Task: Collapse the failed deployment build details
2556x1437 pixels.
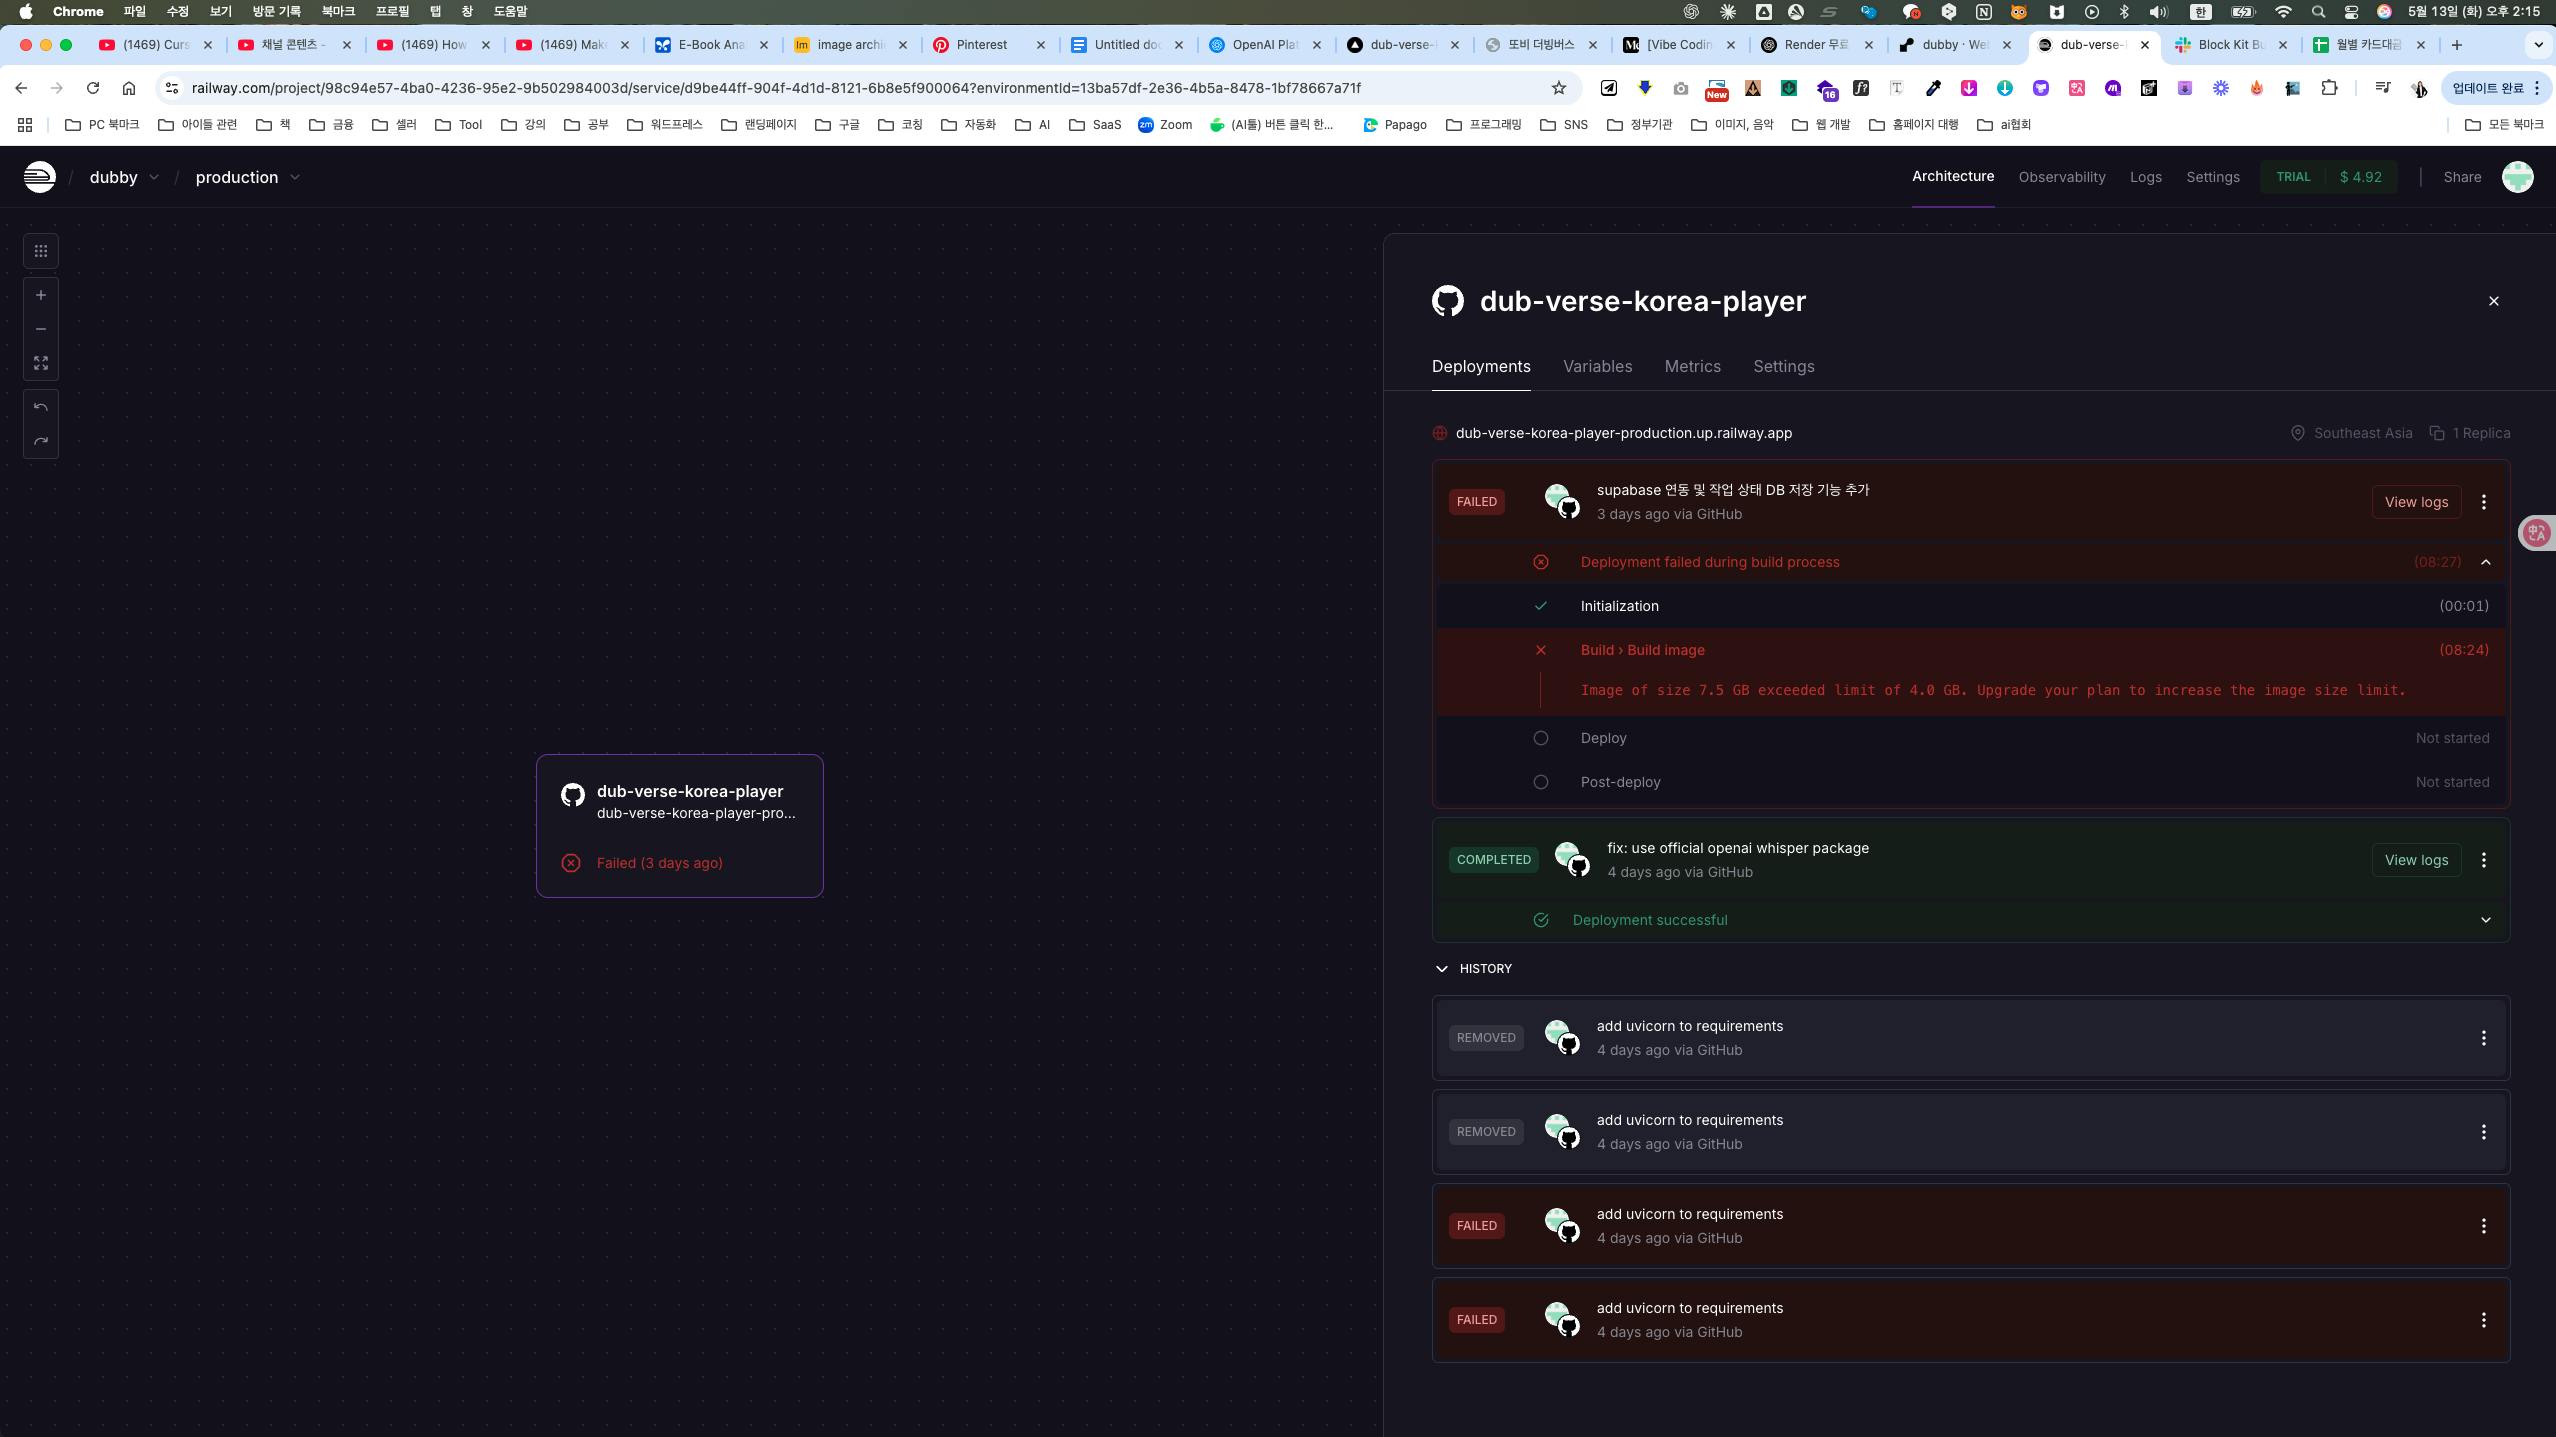Action: click(x=2485, y=562)
